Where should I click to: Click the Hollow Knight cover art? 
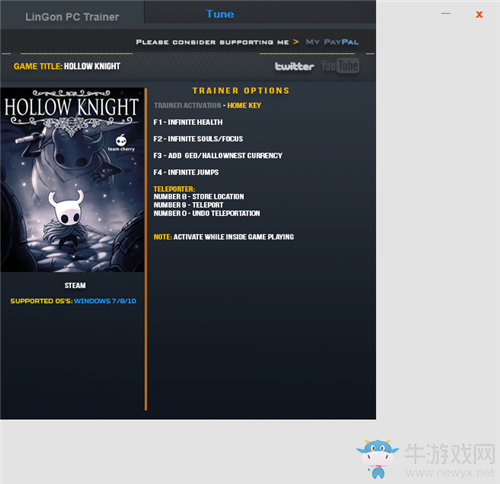point(72,180)
